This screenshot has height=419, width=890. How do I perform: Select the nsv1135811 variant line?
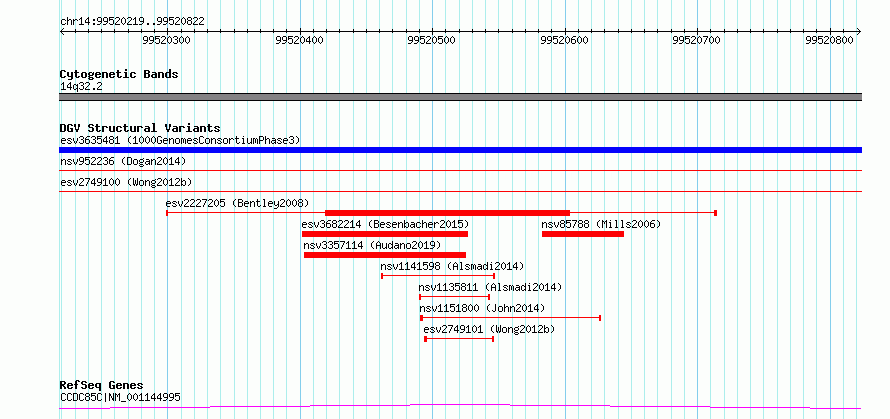point(454,297)
